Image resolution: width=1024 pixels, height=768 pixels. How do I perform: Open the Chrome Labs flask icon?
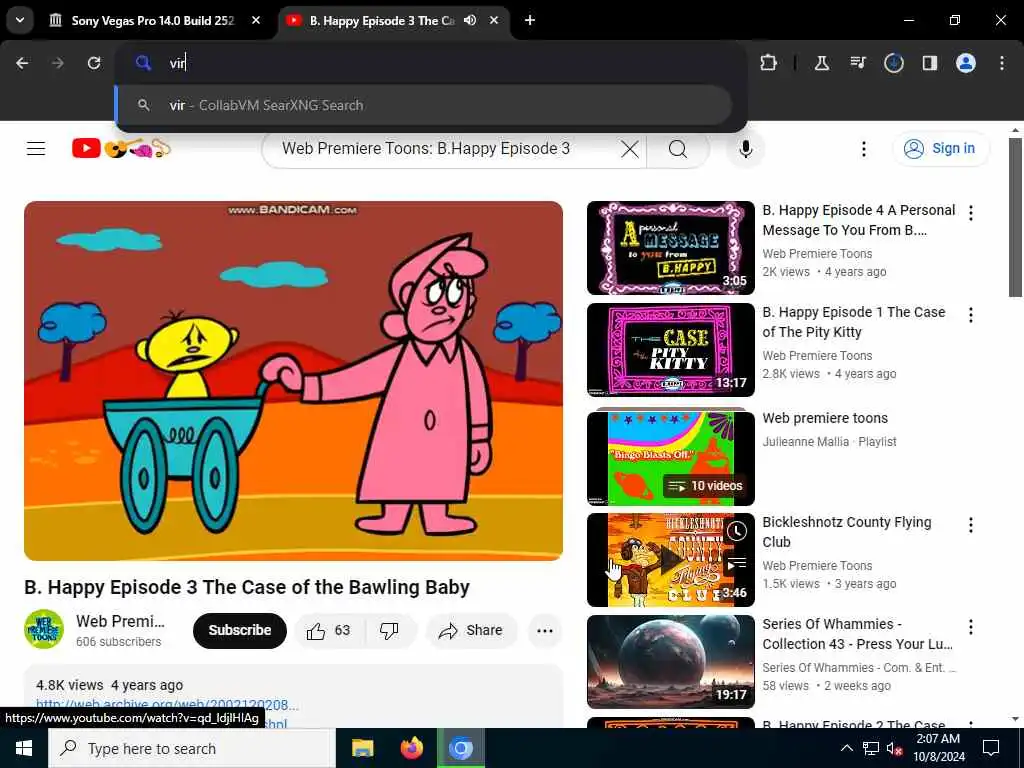pos(822,63)
